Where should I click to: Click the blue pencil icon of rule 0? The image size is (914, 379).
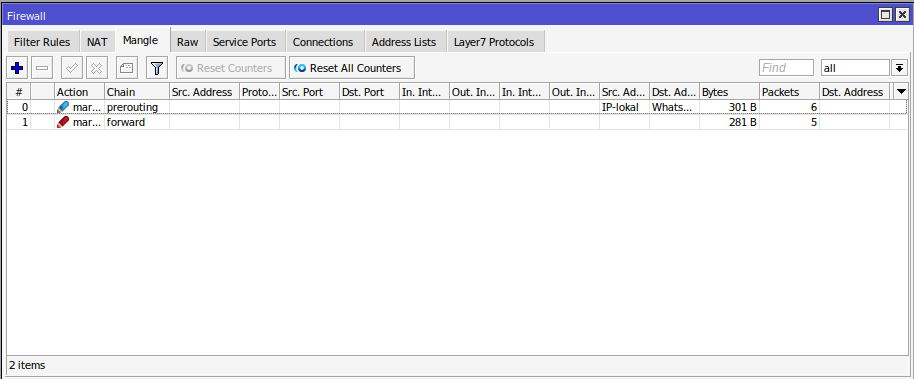63,107
